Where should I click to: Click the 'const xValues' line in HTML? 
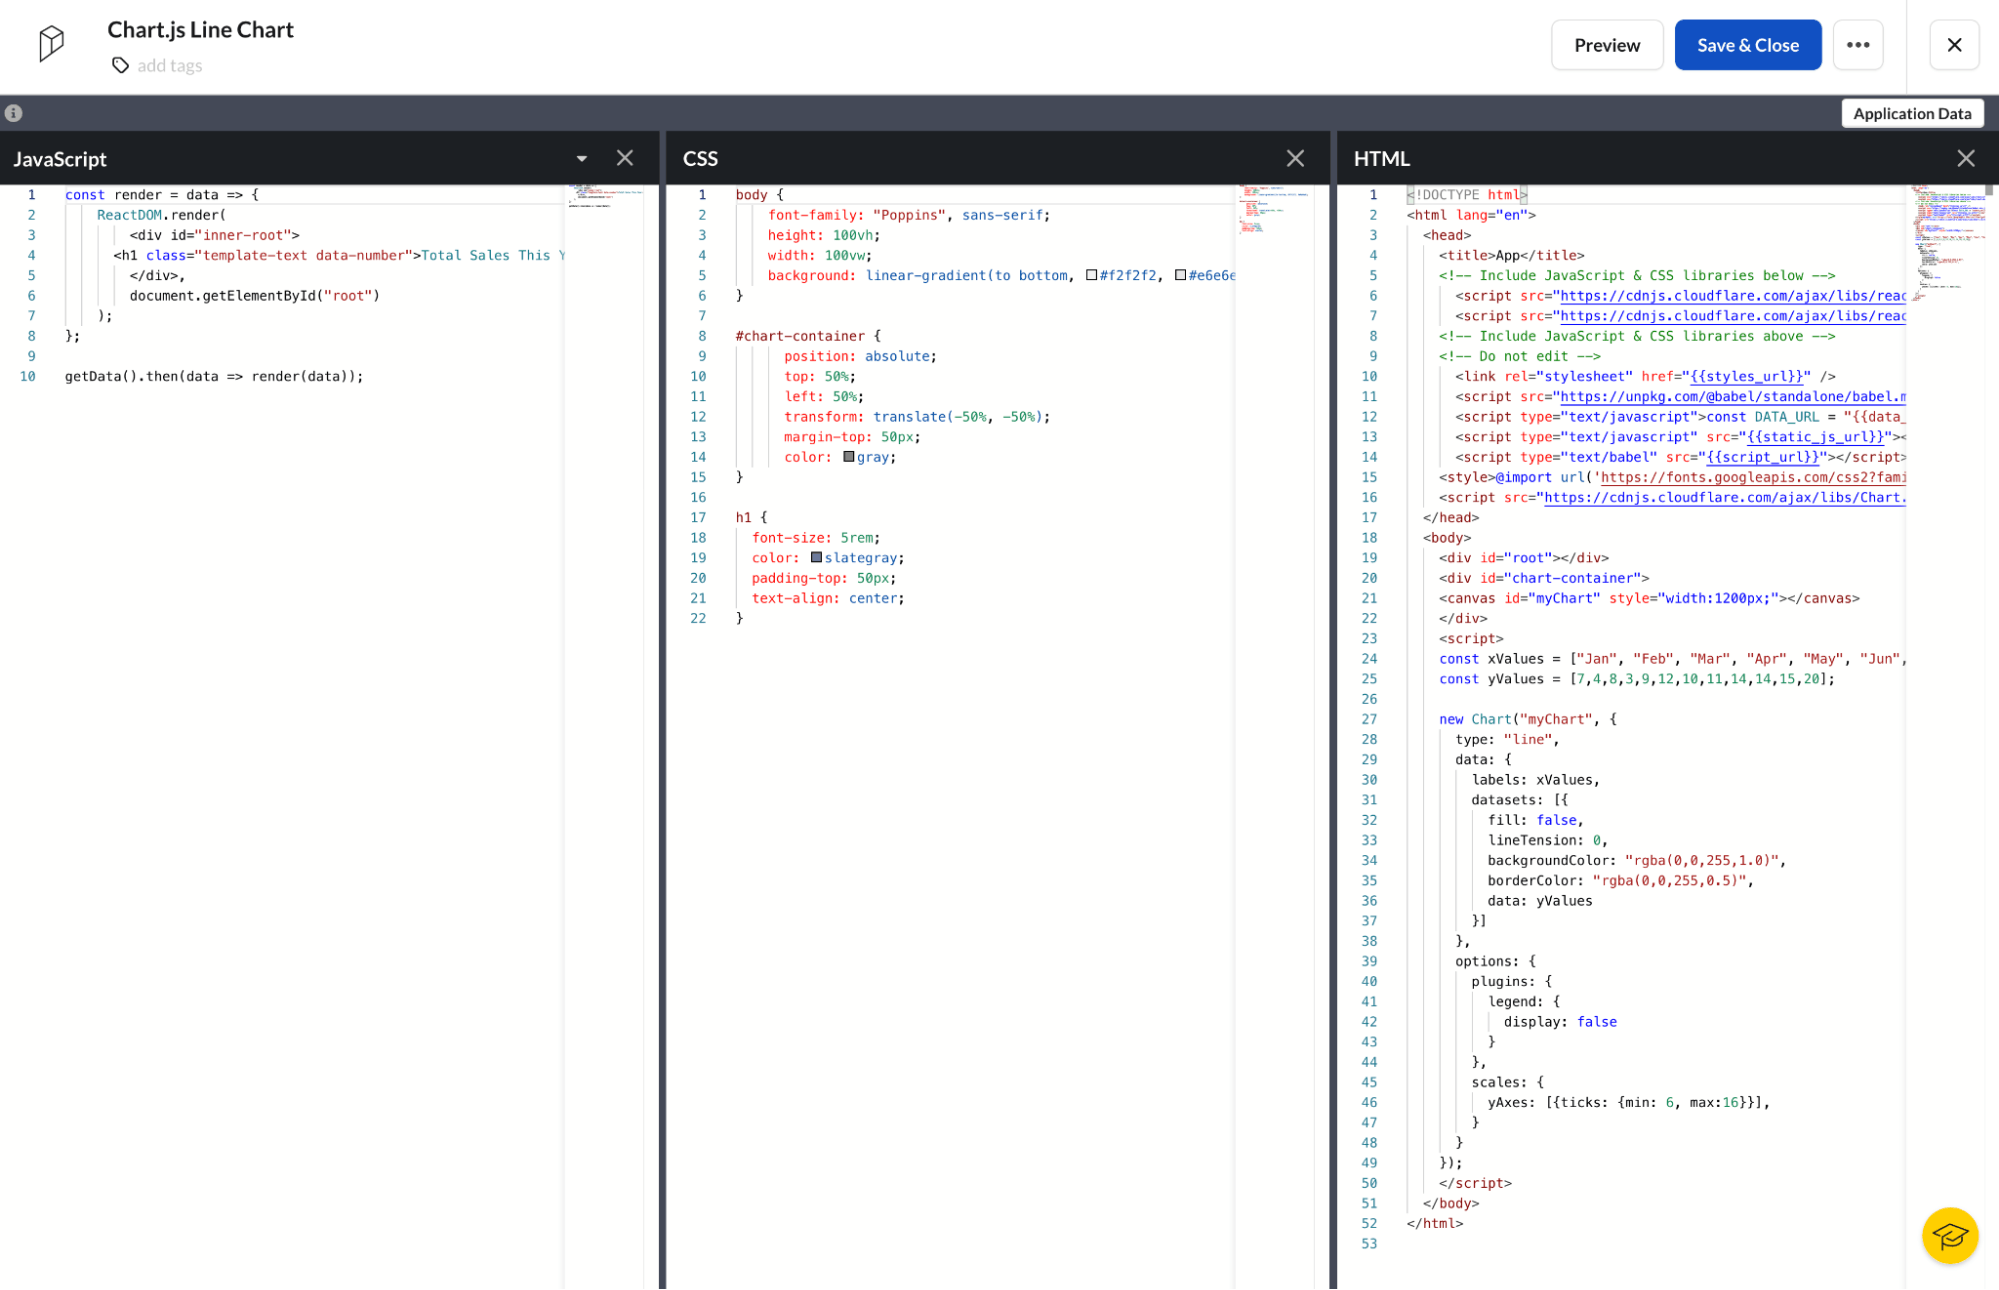(1672, 659)
